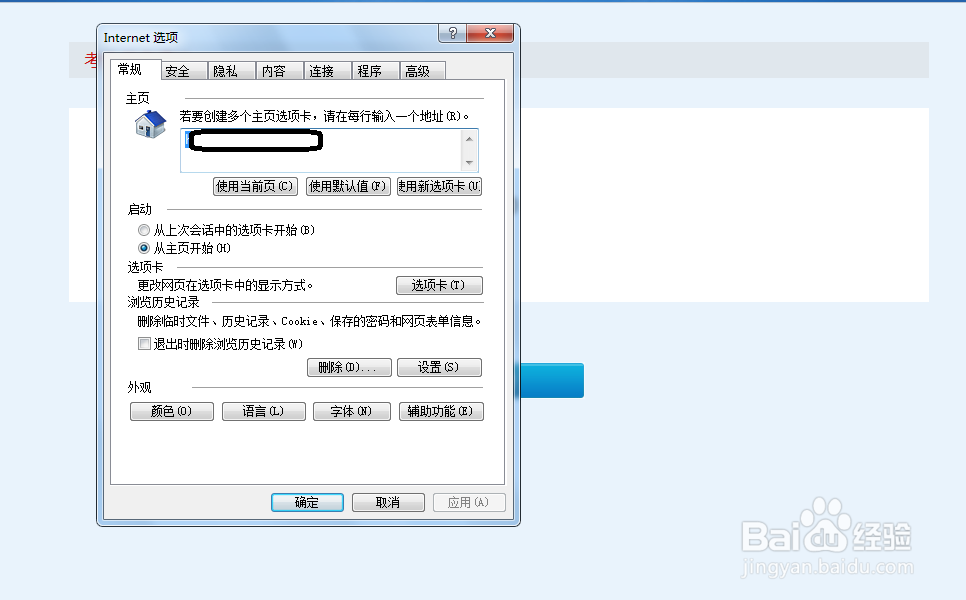
Task: Open 字体 font settings
Action: pyautogui.click(x=351, y=411)
